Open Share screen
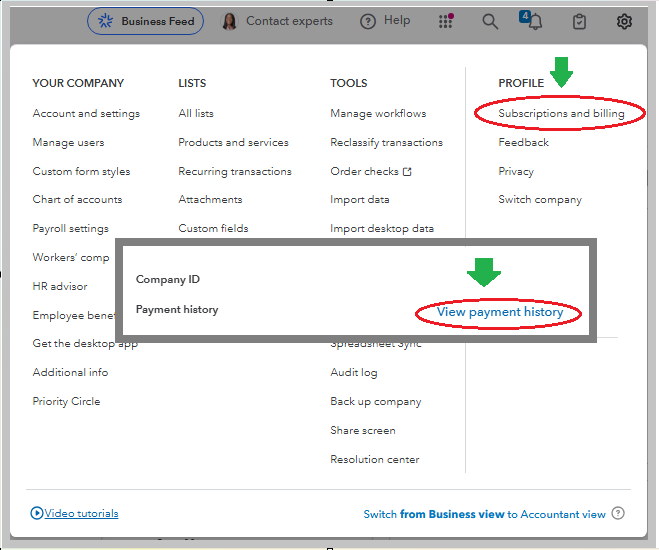 363,430
